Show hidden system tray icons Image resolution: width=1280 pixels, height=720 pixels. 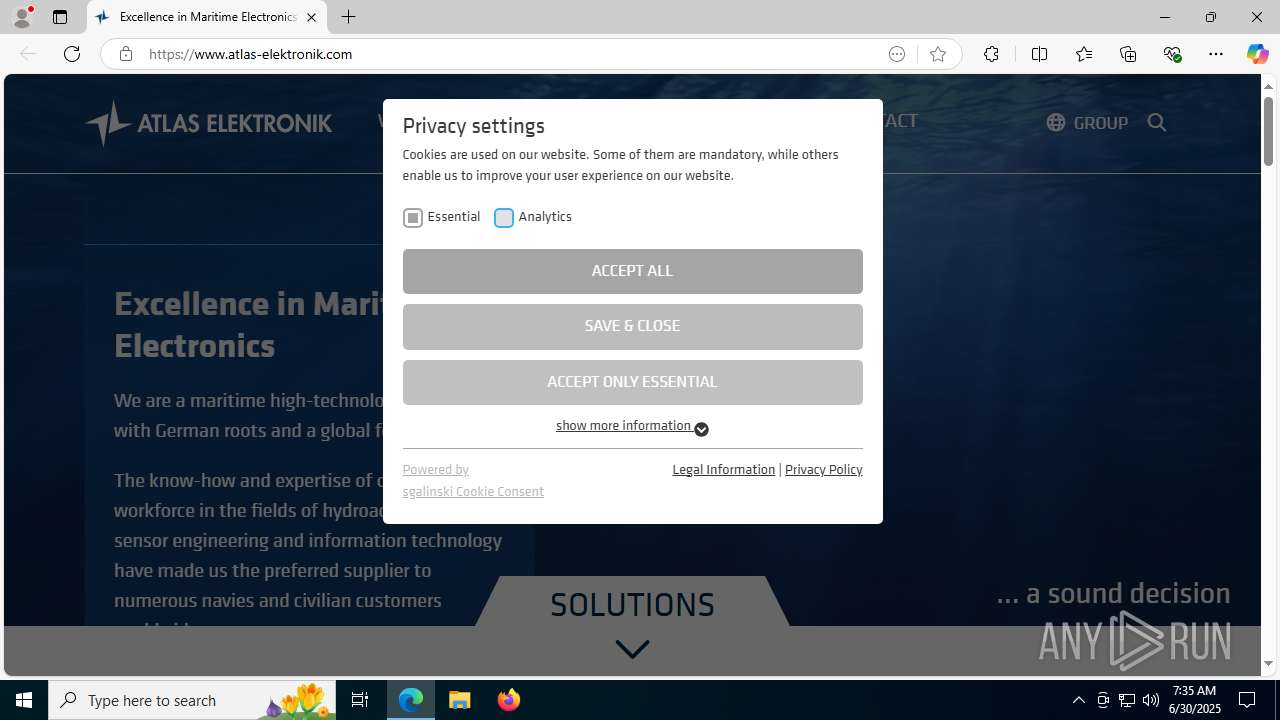[1078, 700]
